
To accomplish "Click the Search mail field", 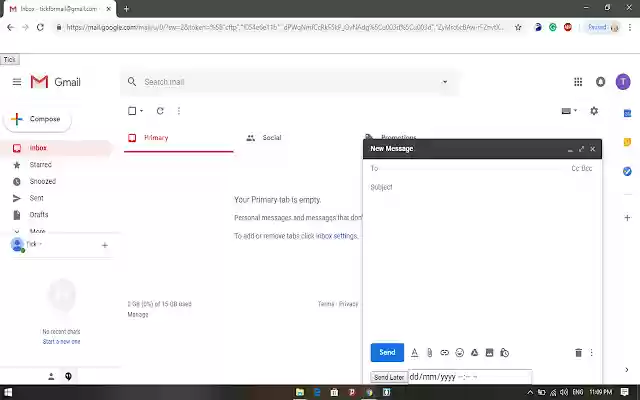I will tap(290, 82).
